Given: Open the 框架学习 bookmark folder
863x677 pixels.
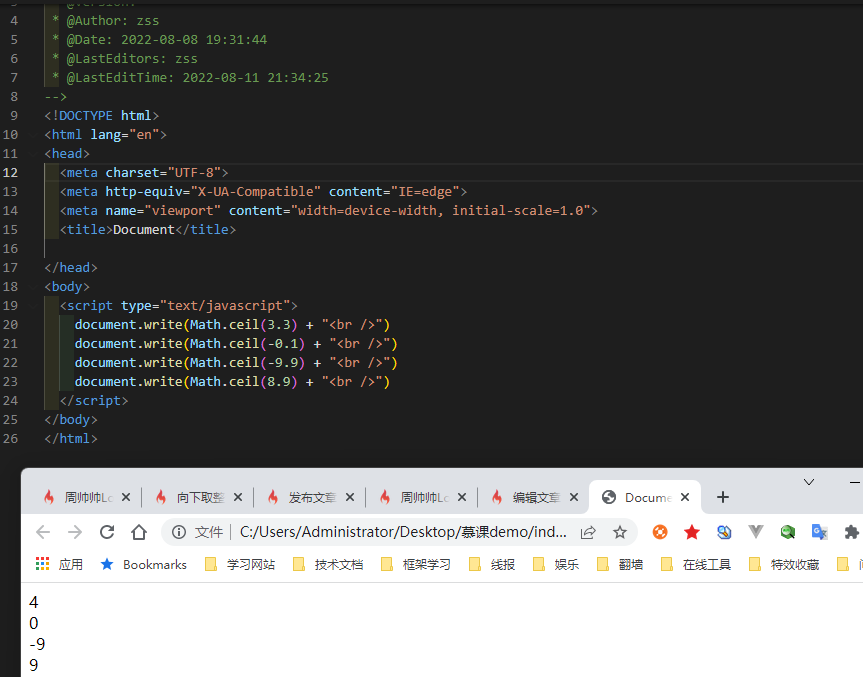Looking at the screenshot, I should click(x=416, y=564).
